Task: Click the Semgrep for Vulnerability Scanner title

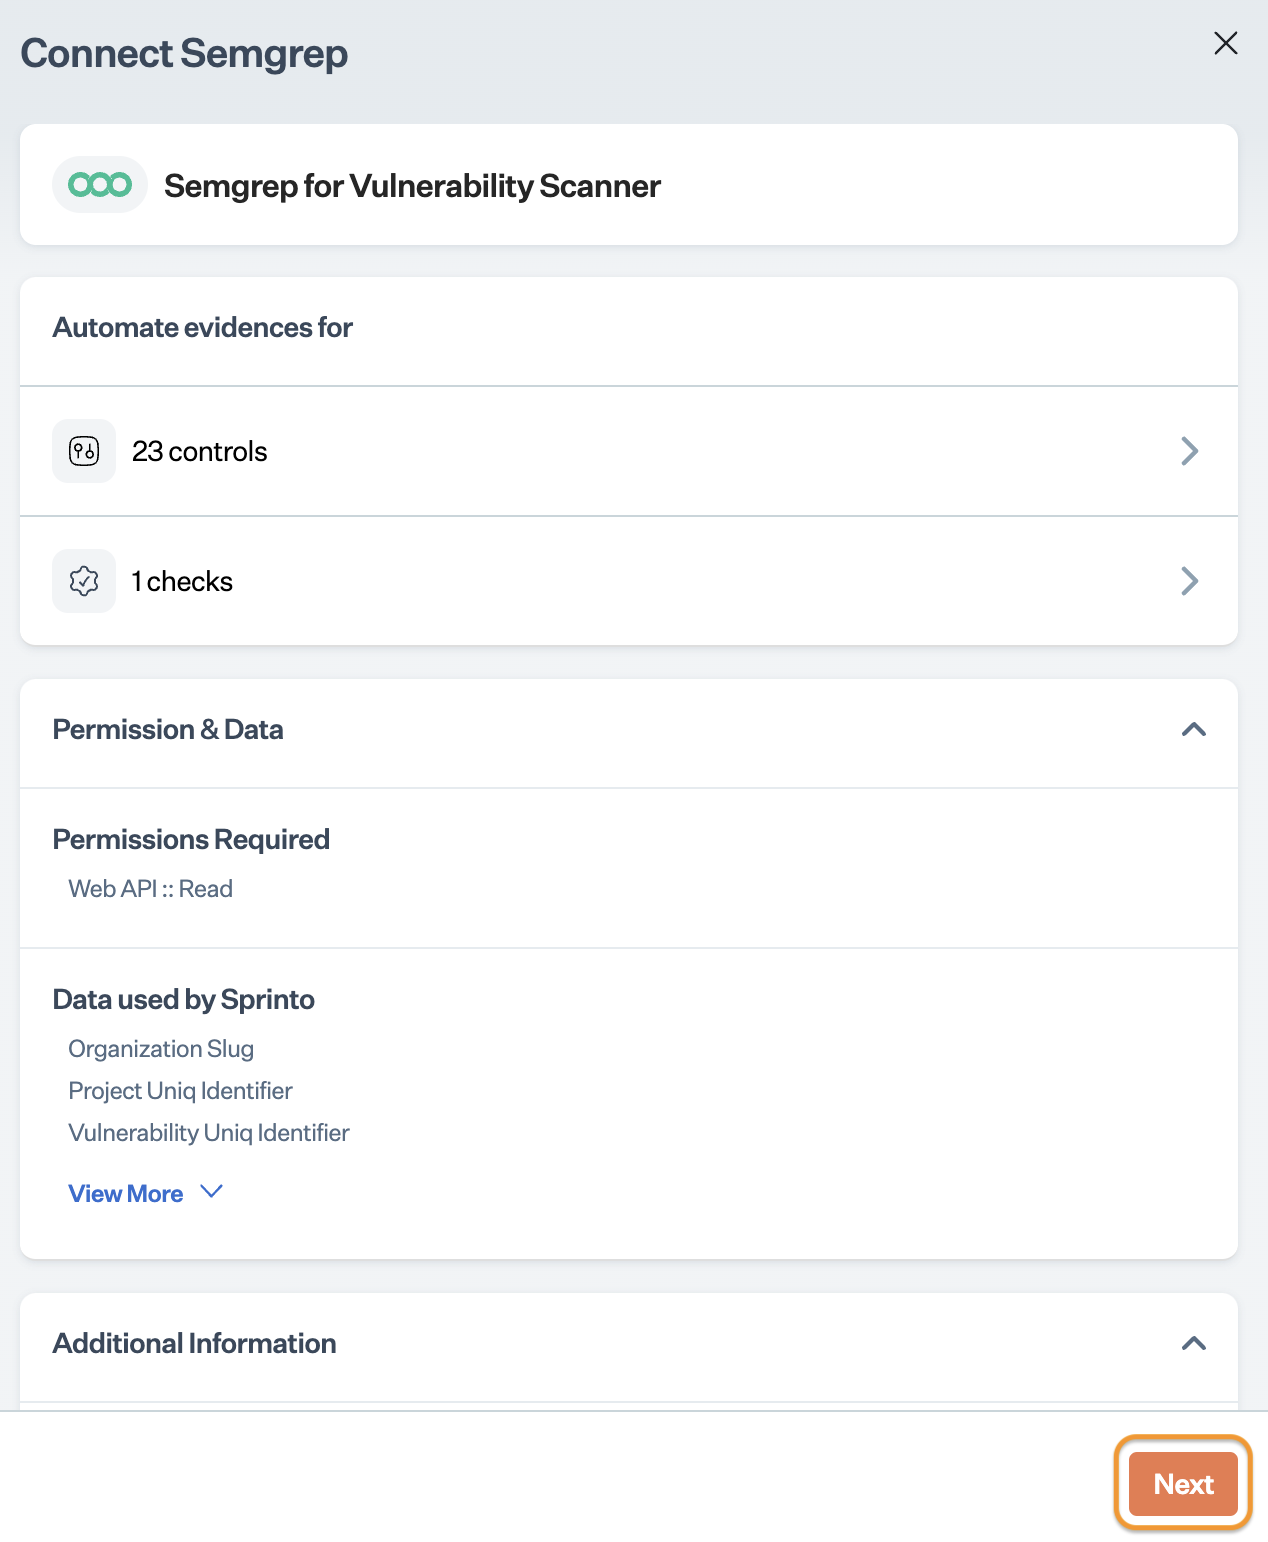Action: [x=412, y=186]
